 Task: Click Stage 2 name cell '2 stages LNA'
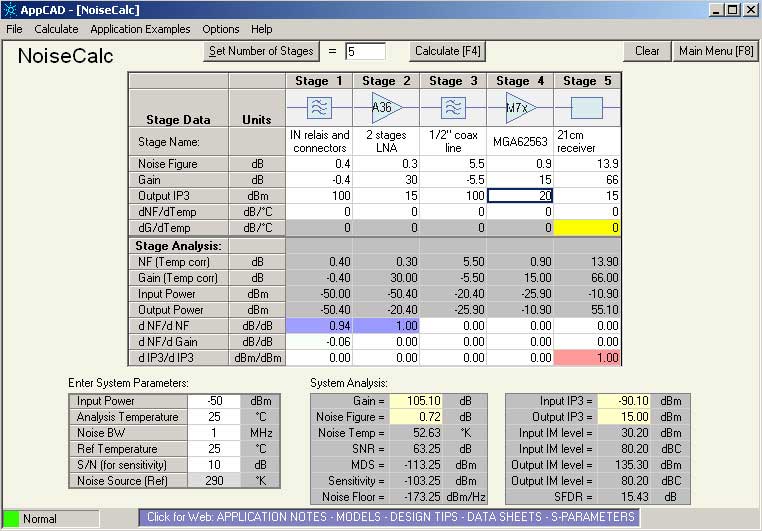pyautogui.click(x=386, y=141)
